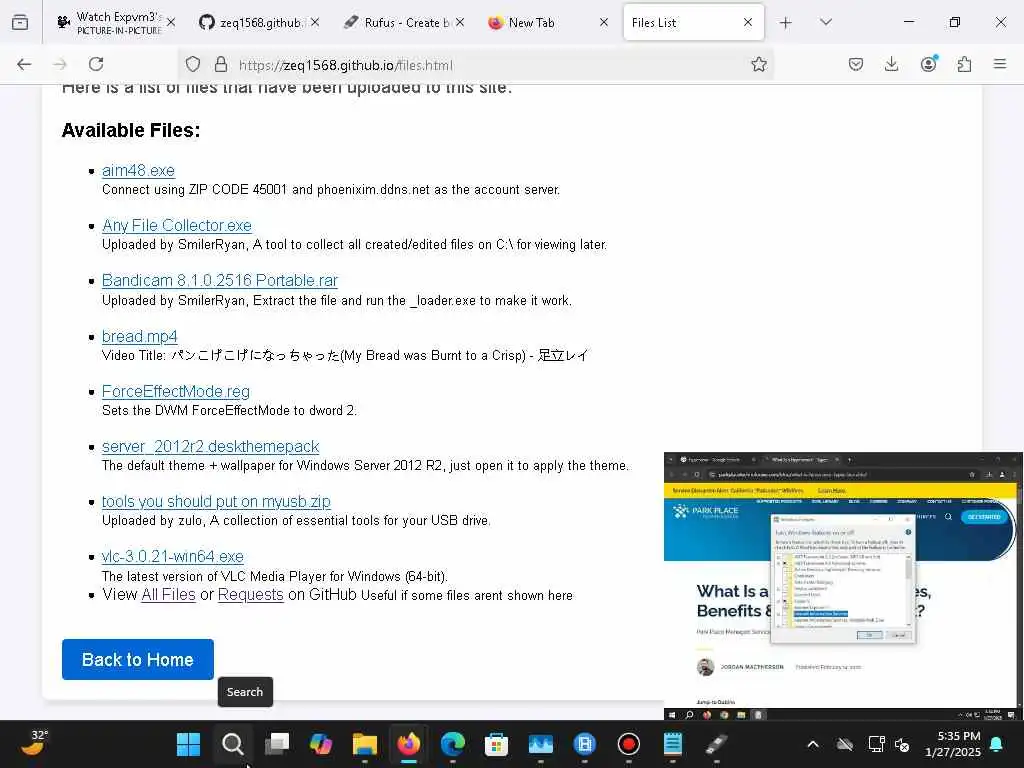Go back with the Back arrow
The height and width of the screenshot is (768, 1024).
point(24,64)
